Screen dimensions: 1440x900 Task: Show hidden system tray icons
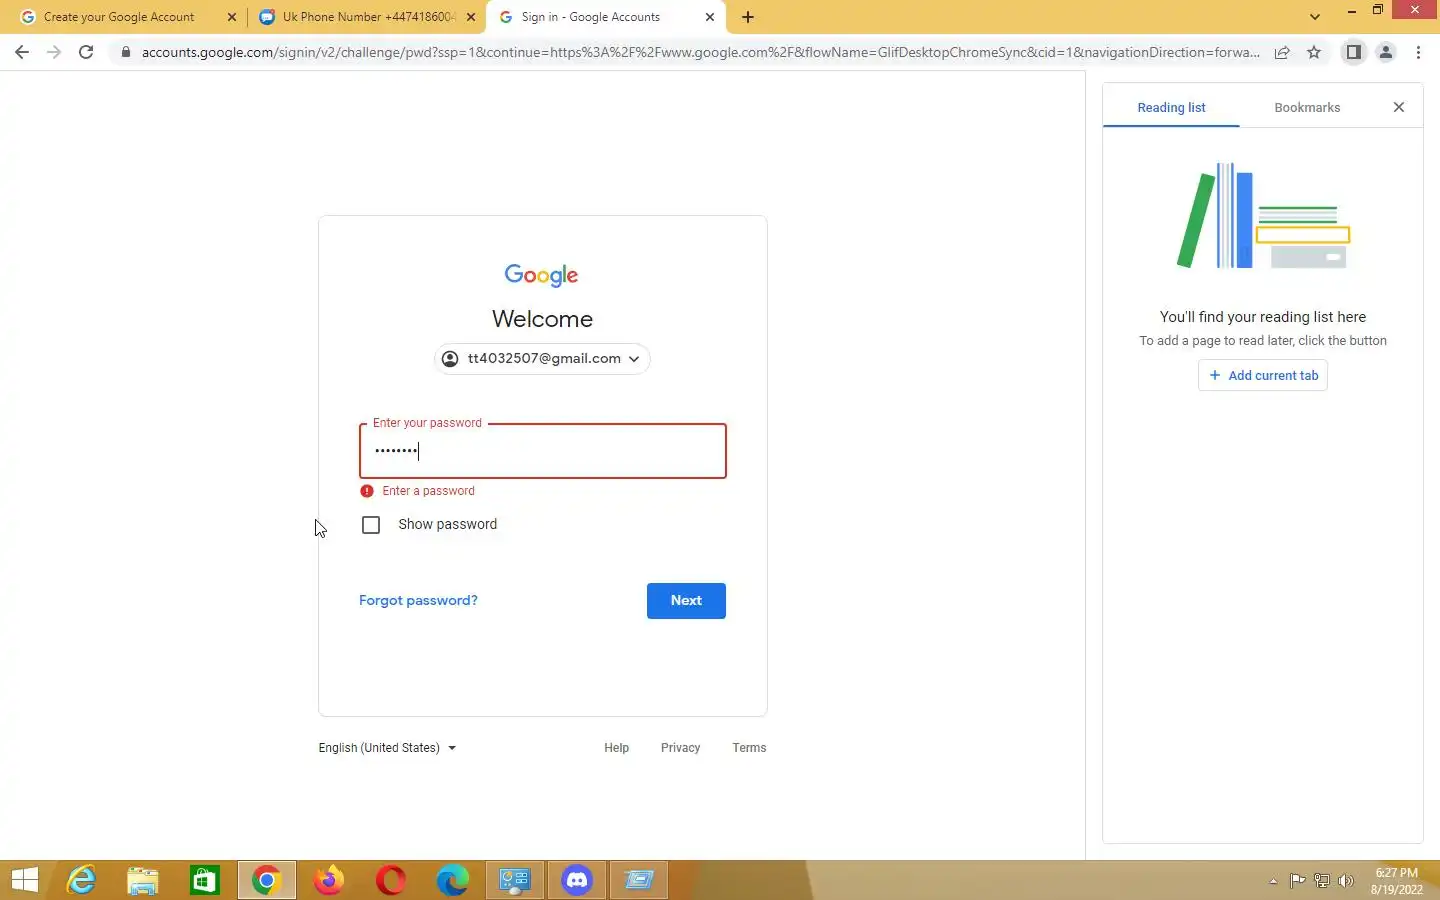(1273, 881)
